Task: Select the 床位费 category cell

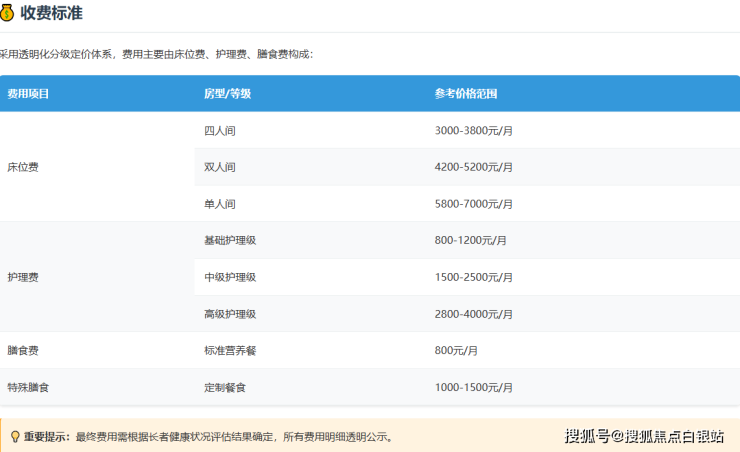Action: [22, 167]
